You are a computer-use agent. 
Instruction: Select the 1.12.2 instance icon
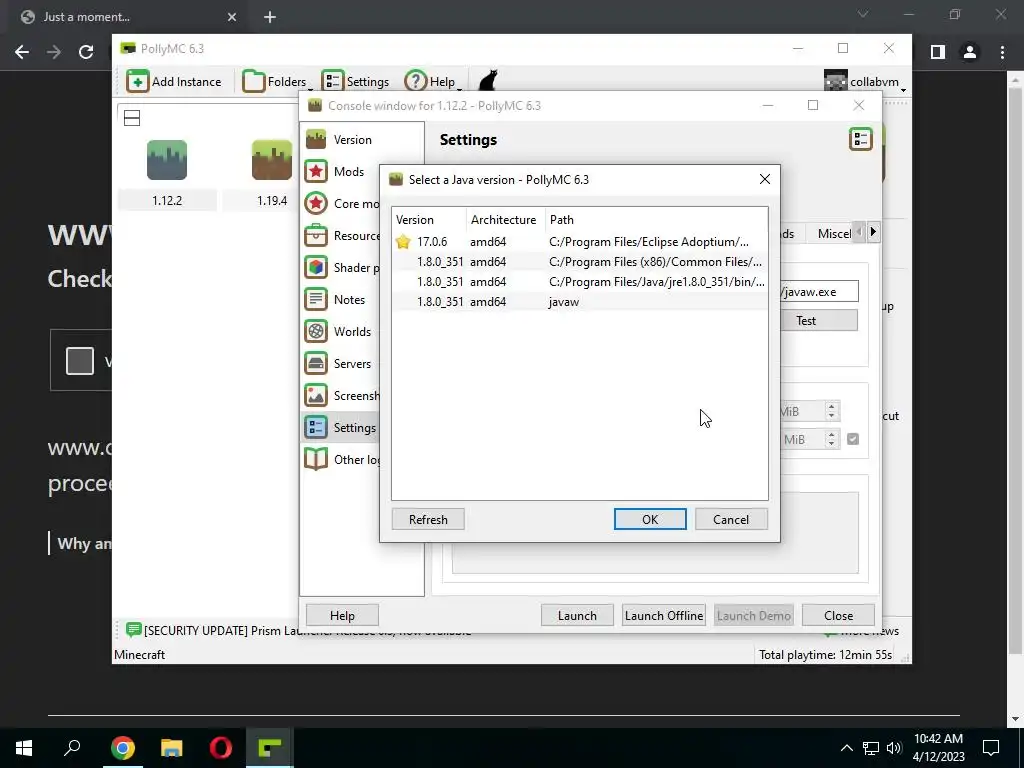(x=167, y=160)
